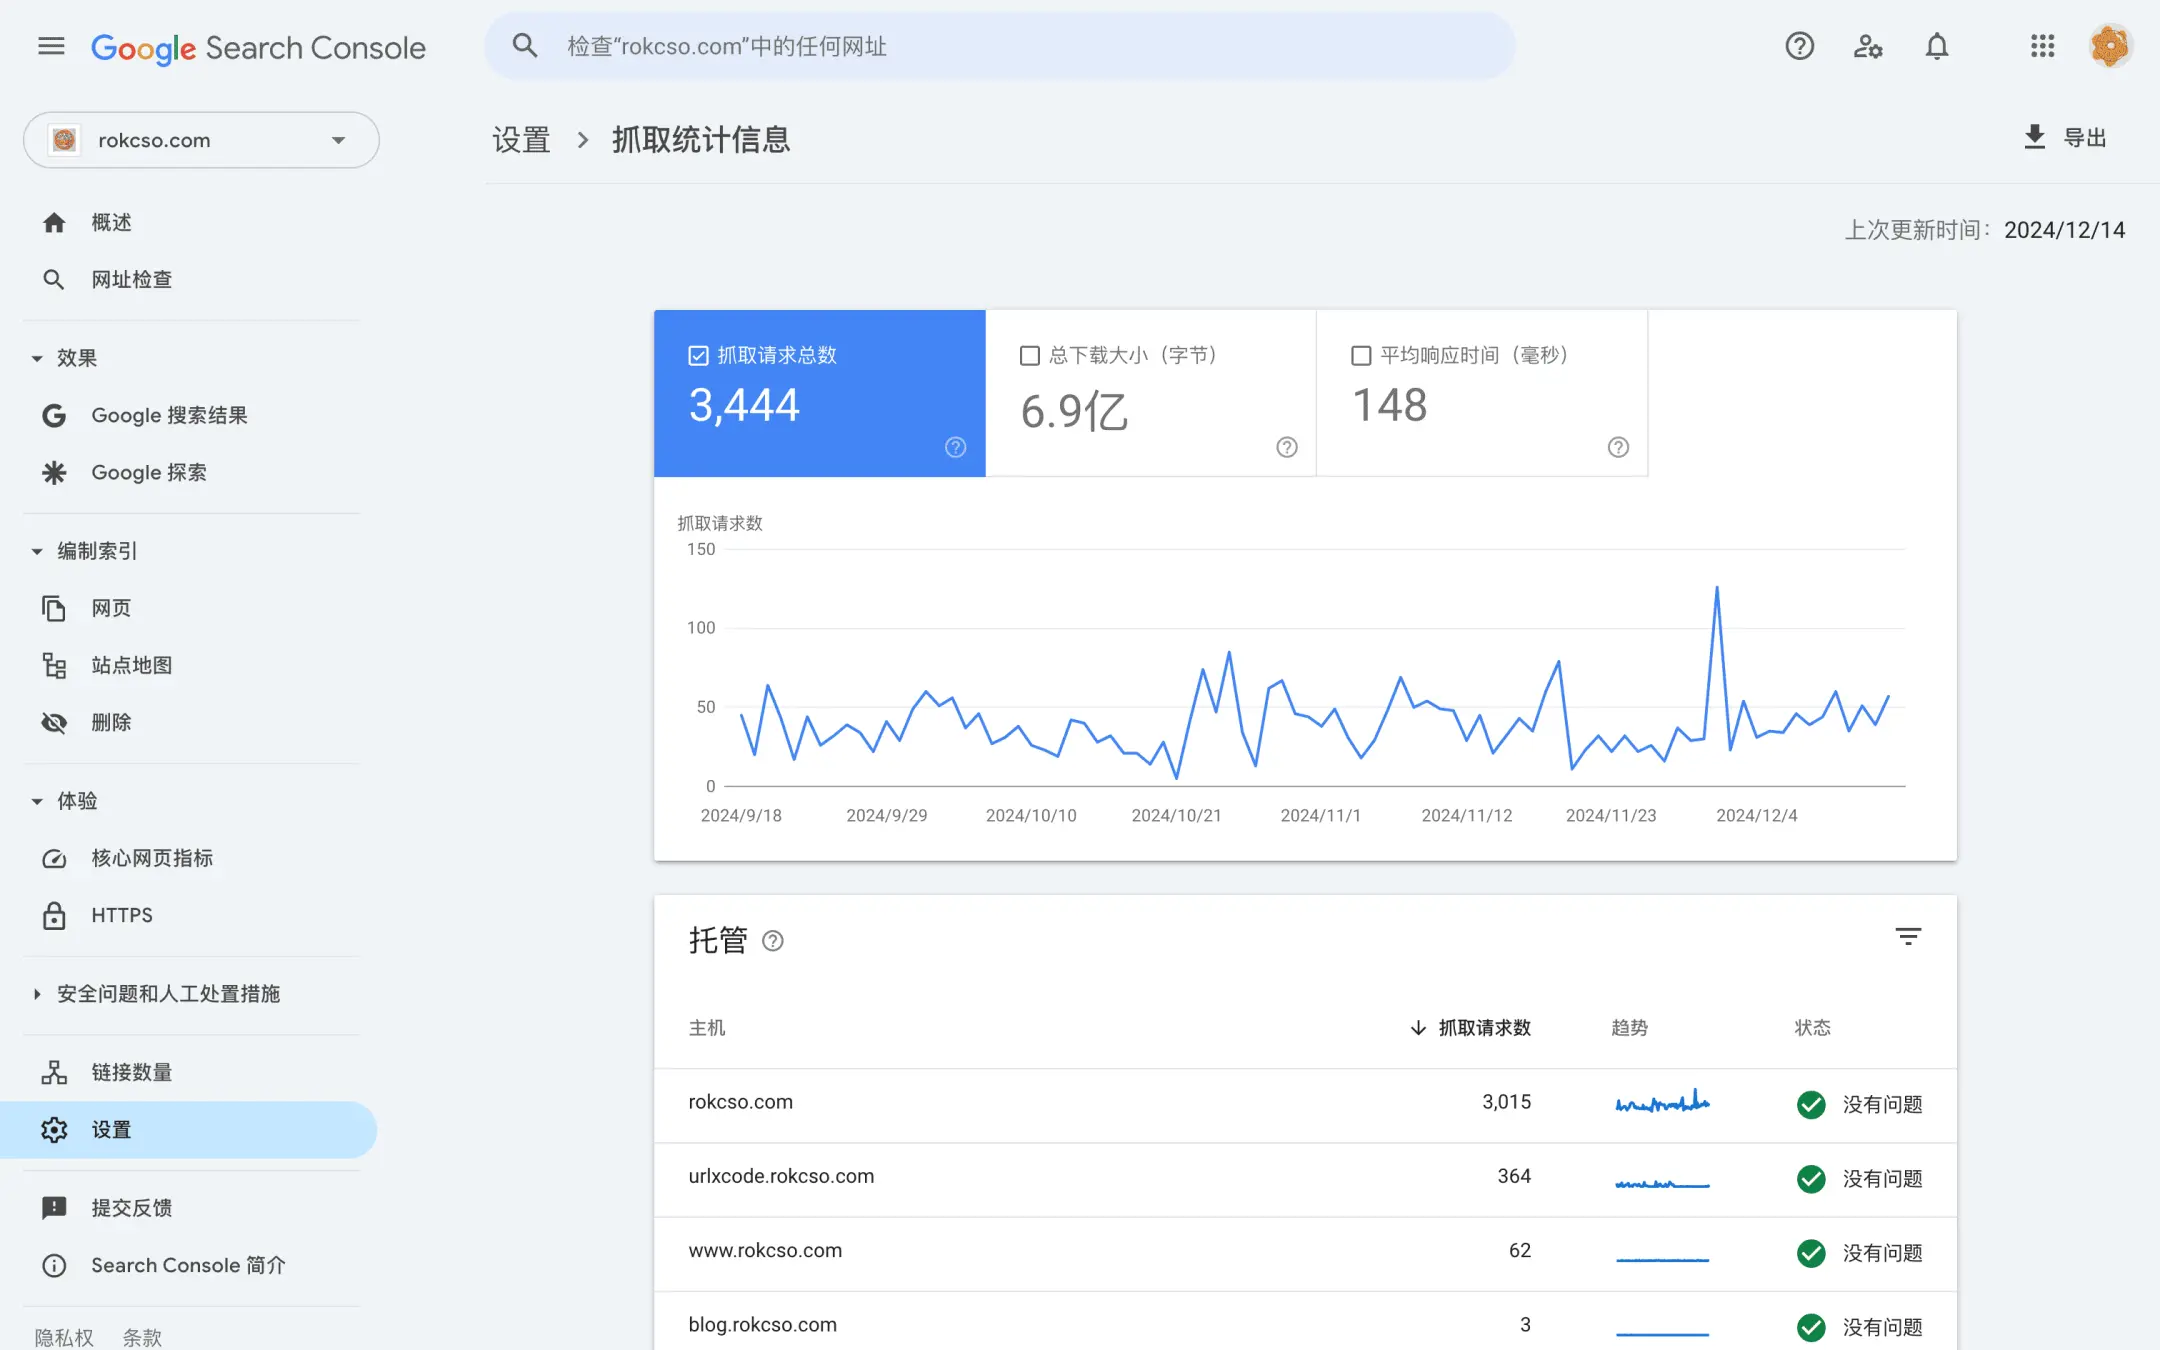The width and height of the screenshot is (2160, 1350).
Task: Click the 抓取统计信息 page title
Action: [701, 139]
